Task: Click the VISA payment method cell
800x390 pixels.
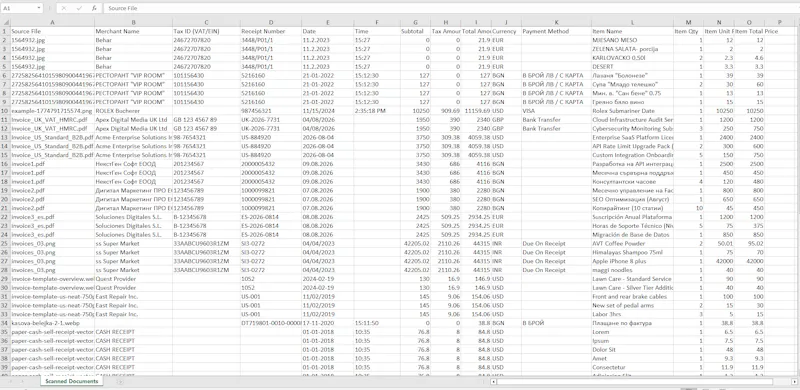Action: click(556, 111)
